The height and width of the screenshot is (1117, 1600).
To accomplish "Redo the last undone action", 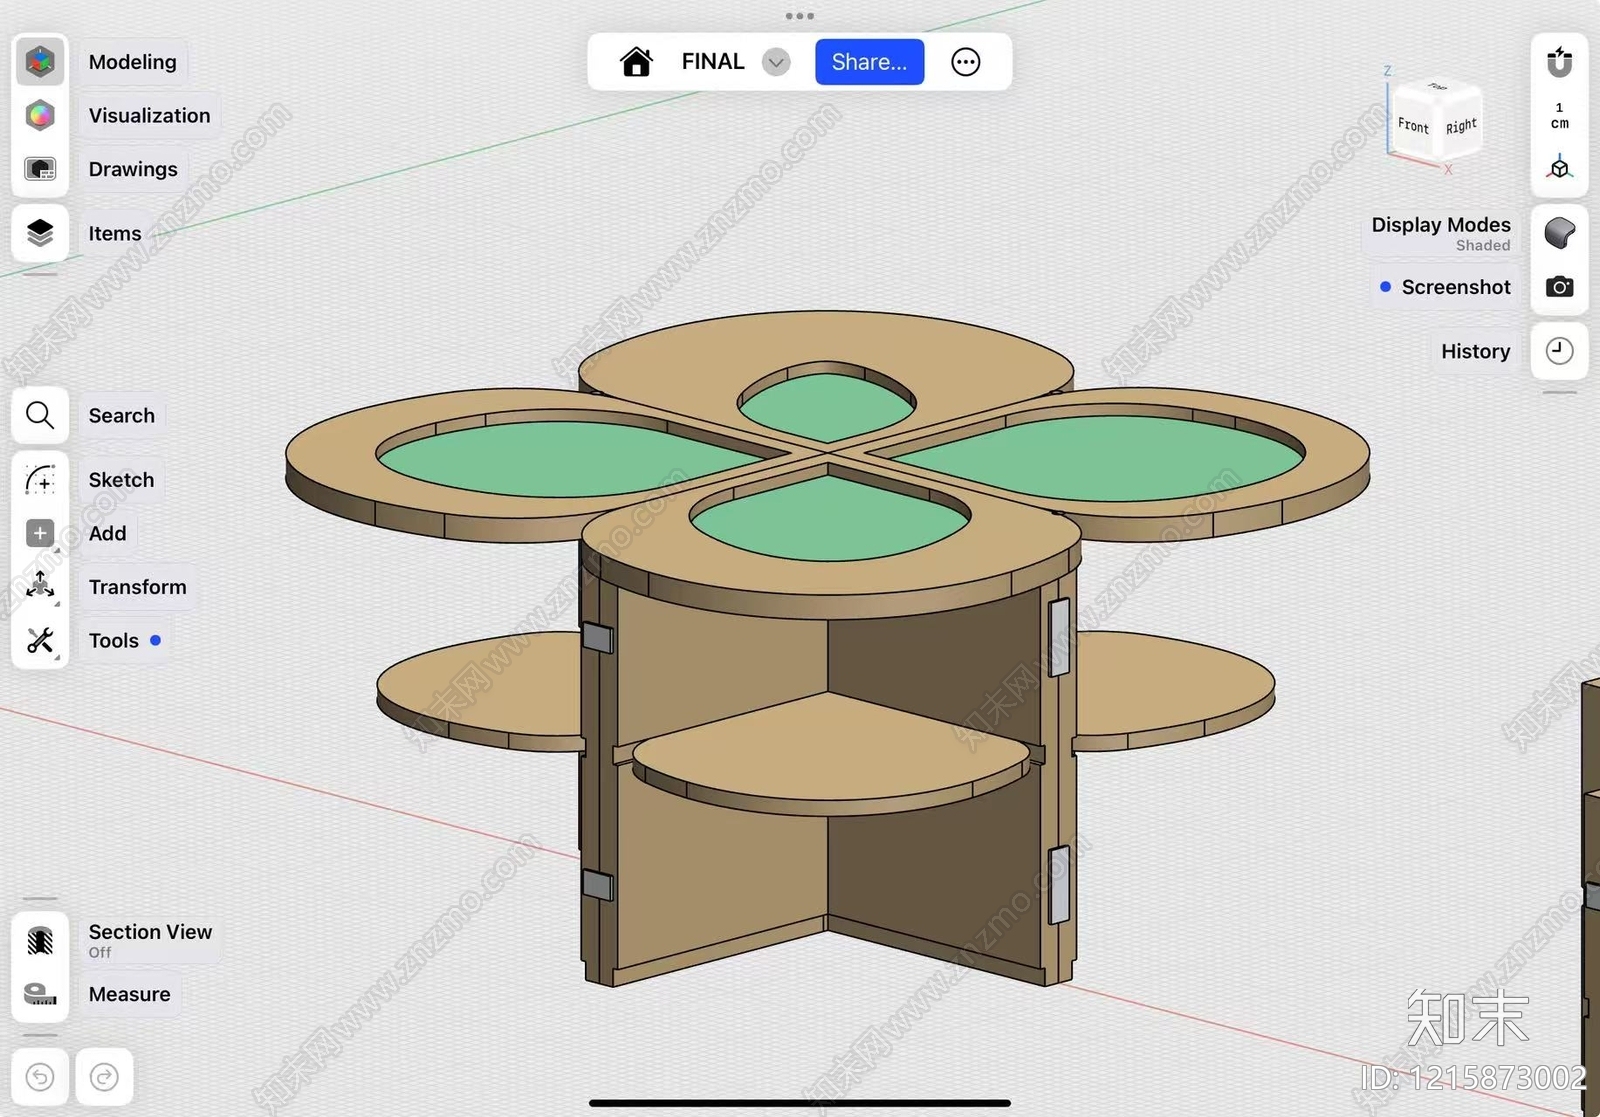I will pos(104,1077).
